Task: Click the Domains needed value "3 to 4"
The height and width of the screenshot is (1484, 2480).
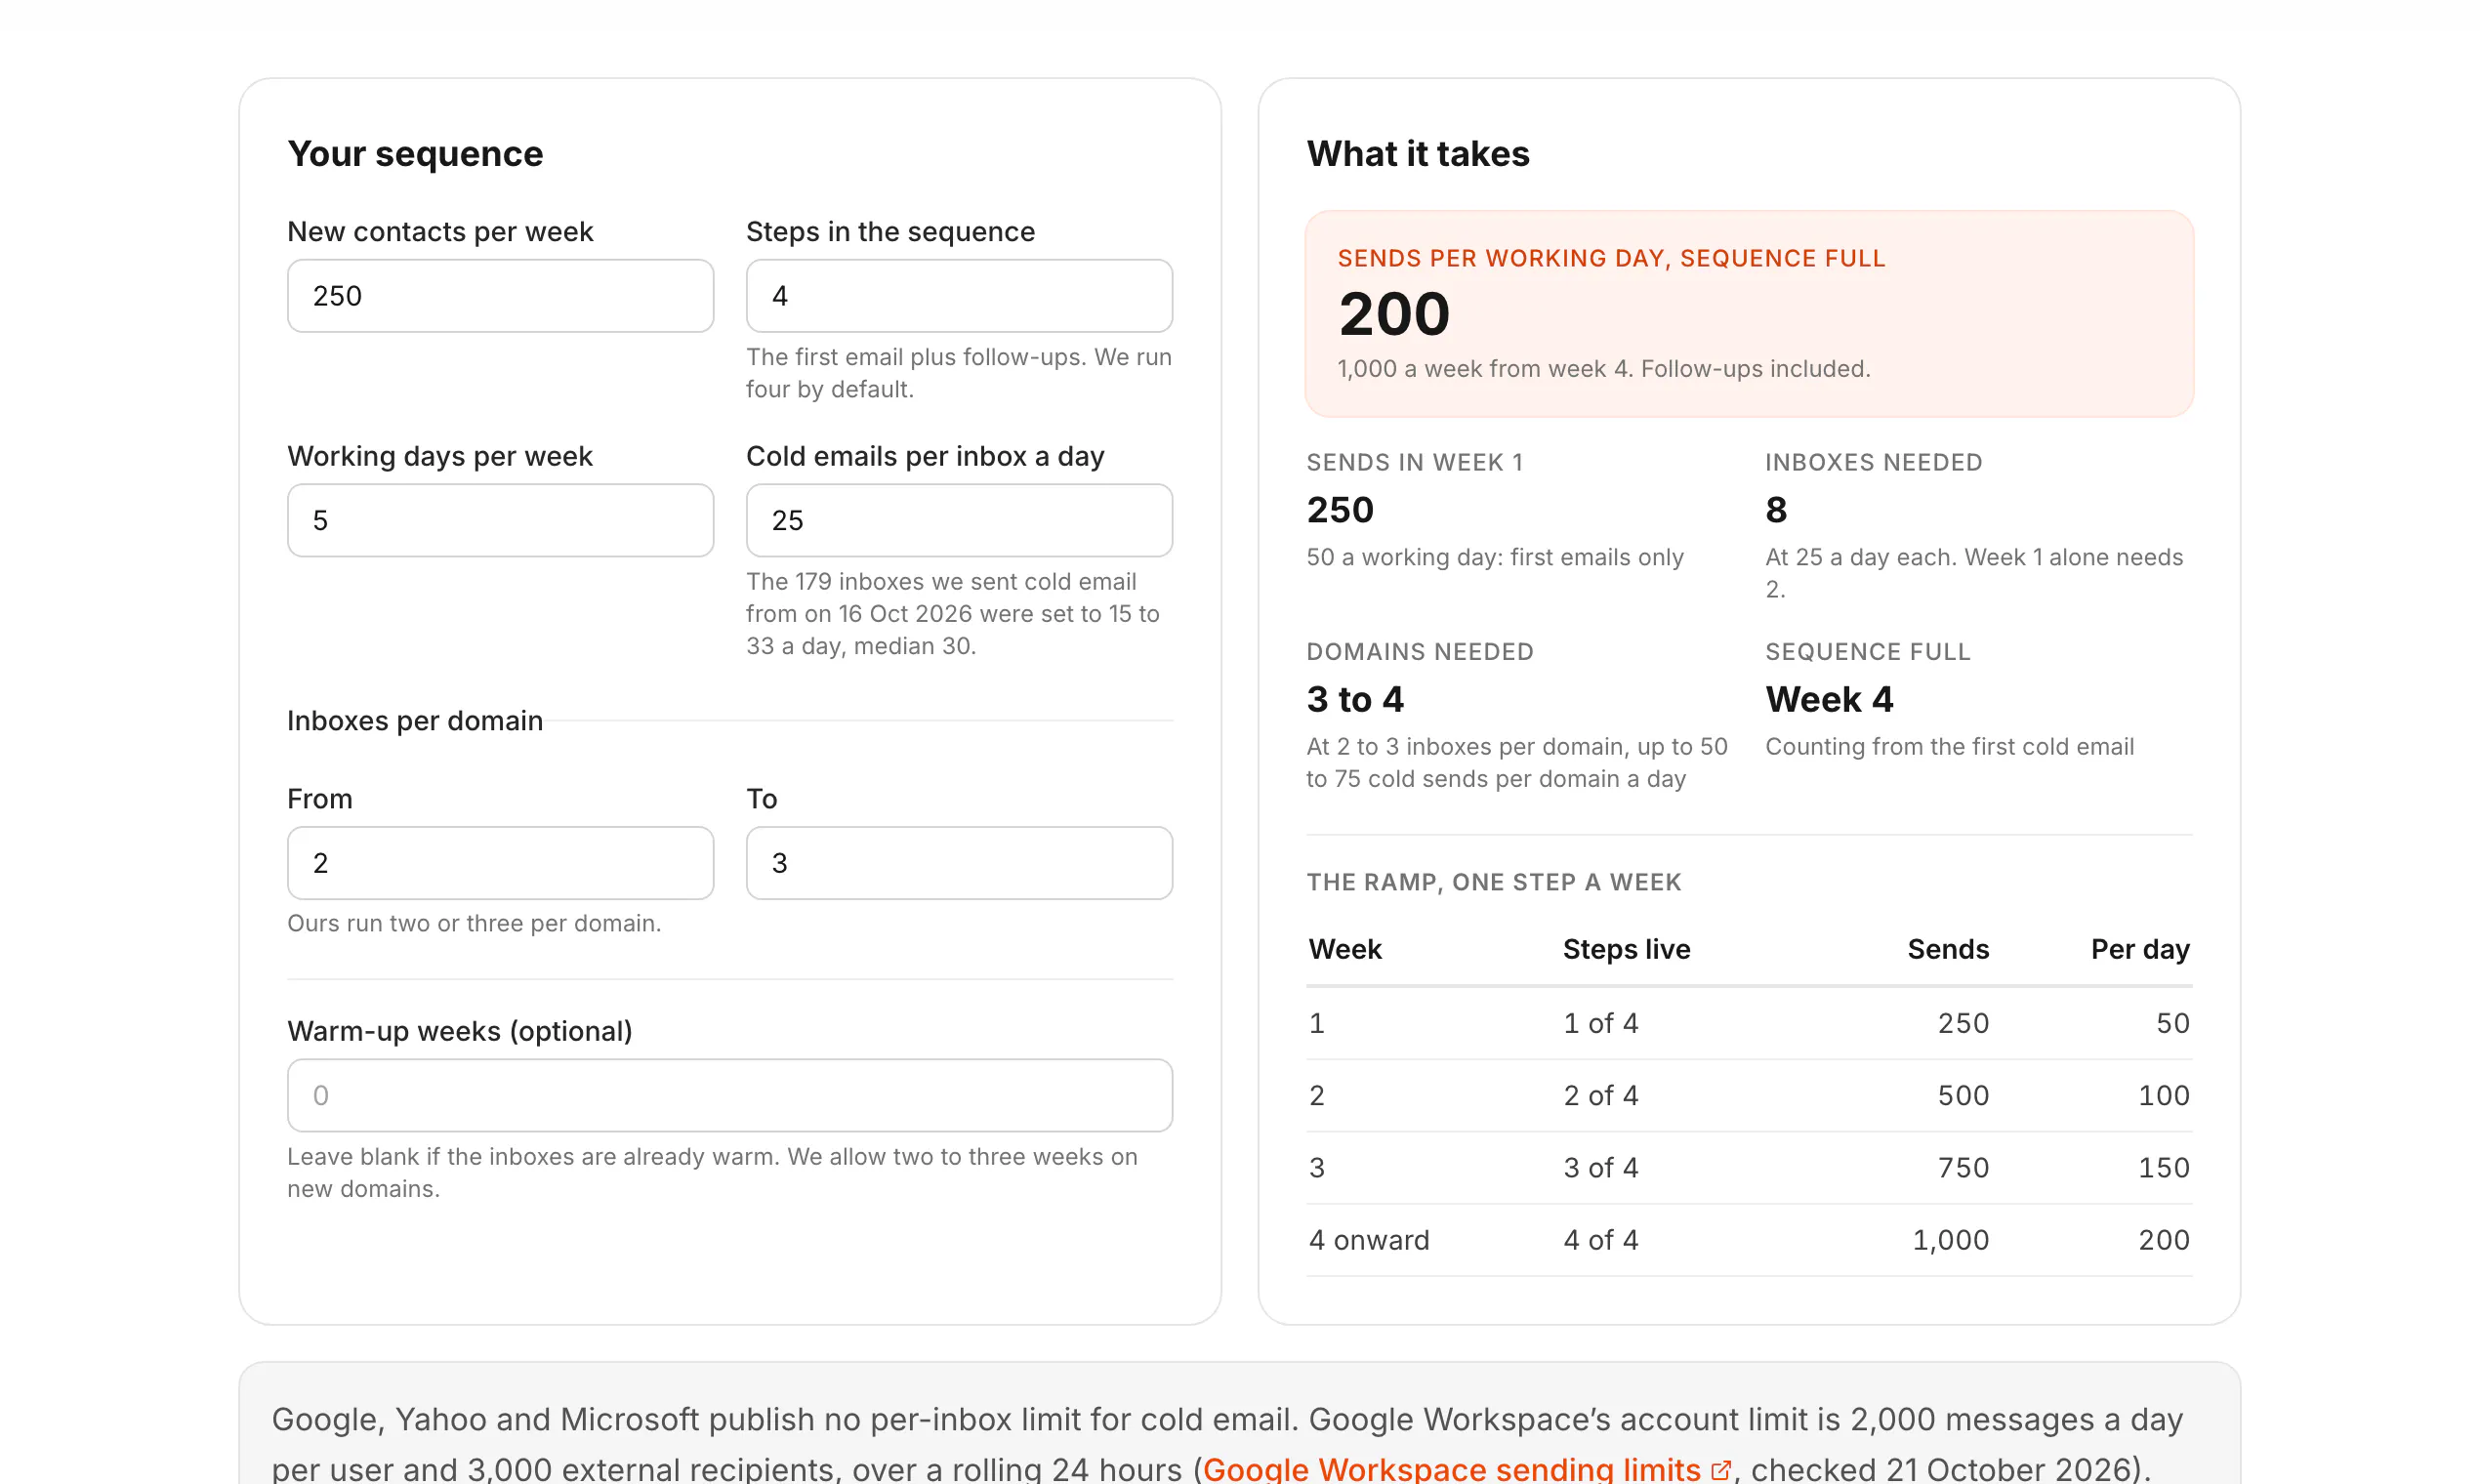Action: pos(1355,699)
